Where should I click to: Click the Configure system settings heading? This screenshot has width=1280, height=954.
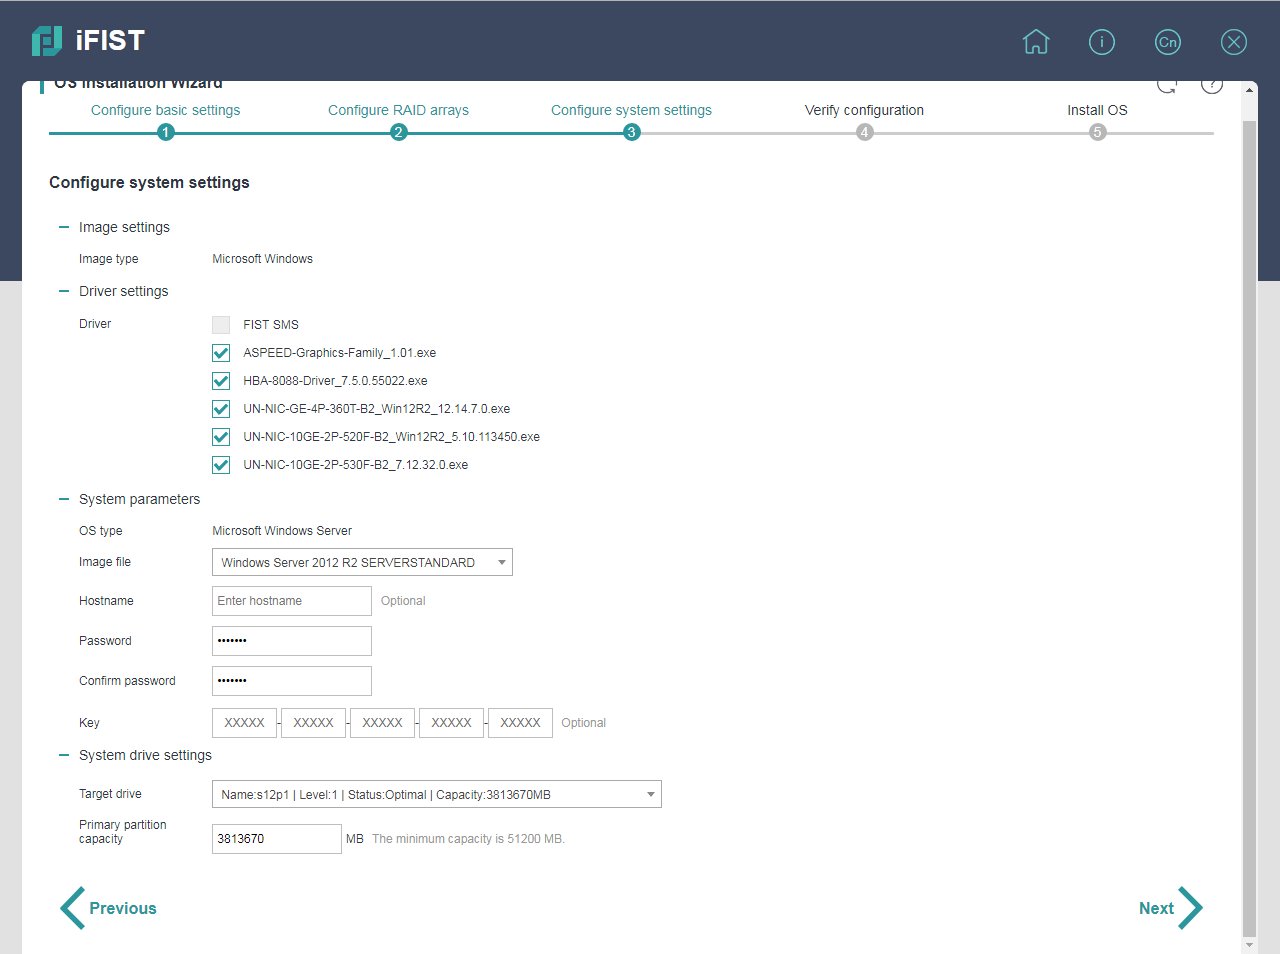coord(150,182)
